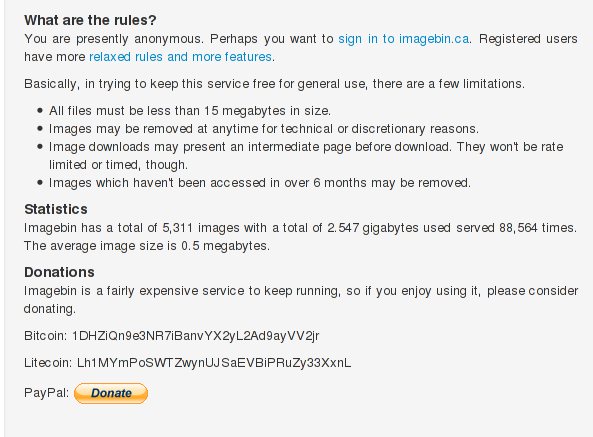Click the 15 megabytes file size rule

[190, 111]
